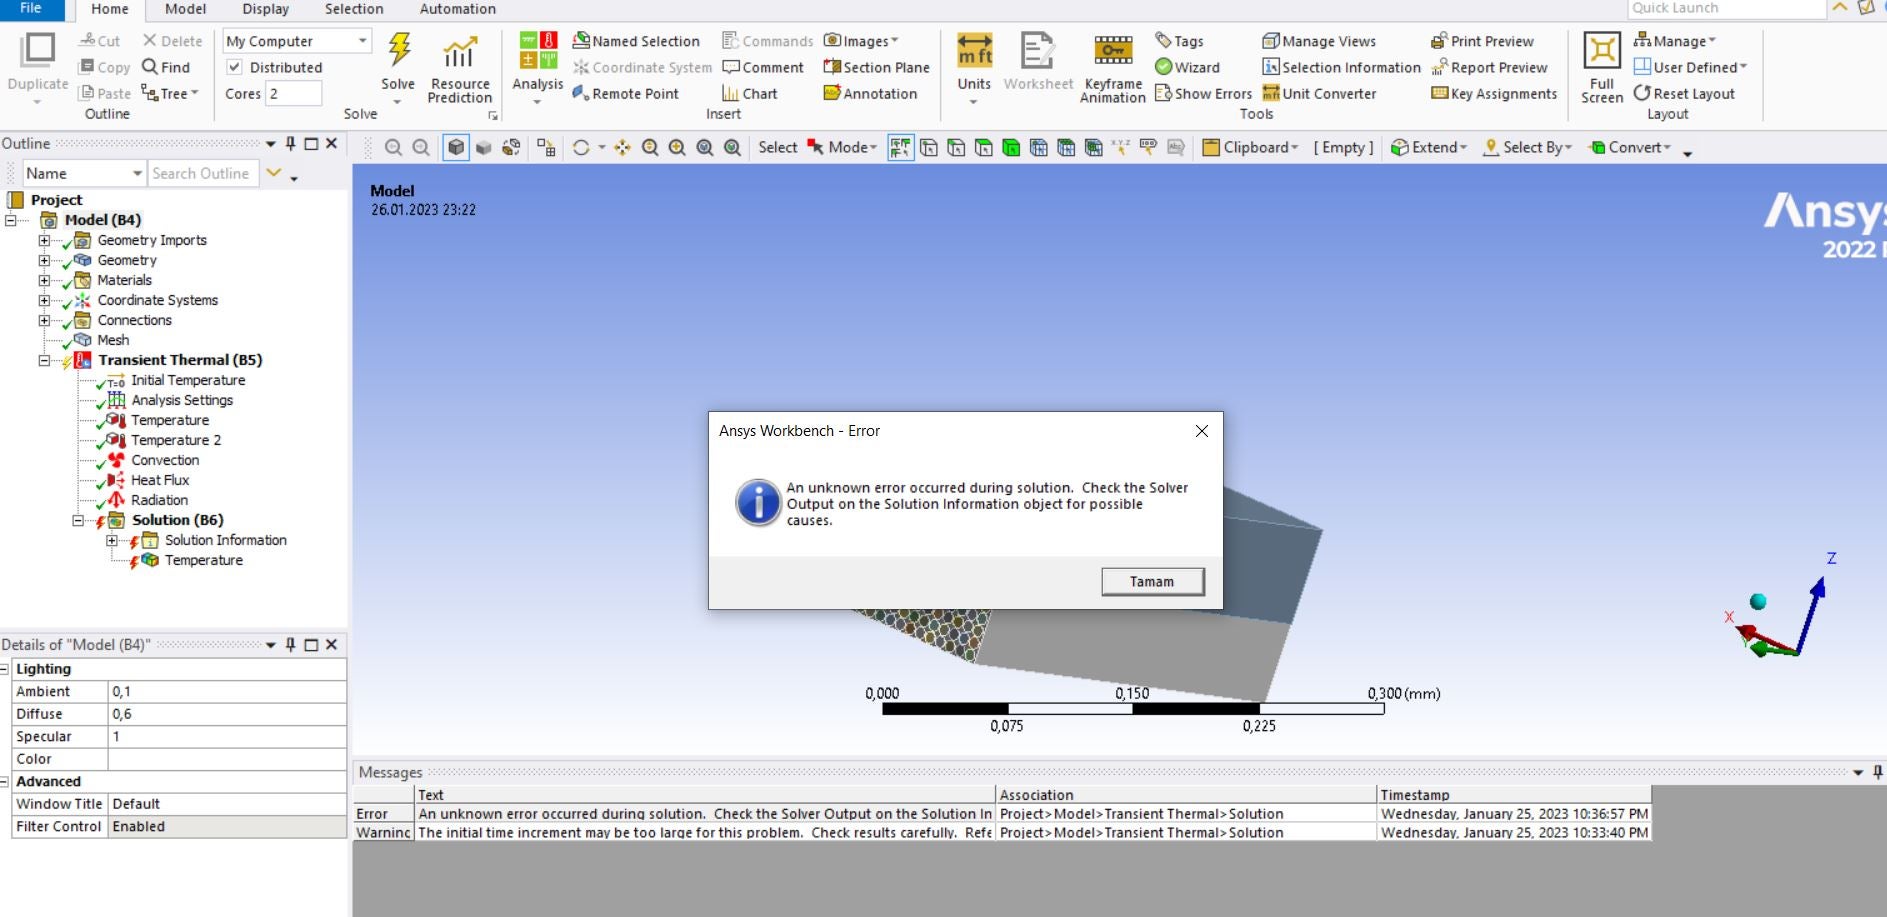The image size is (1887, 917).
Task: Open the File menu
Action: (x=31, y=9)
